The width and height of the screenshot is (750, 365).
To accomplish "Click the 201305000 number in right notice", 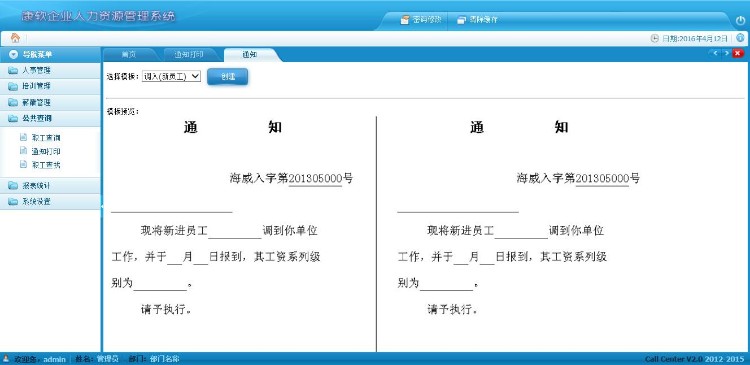I will coord(602,178).
